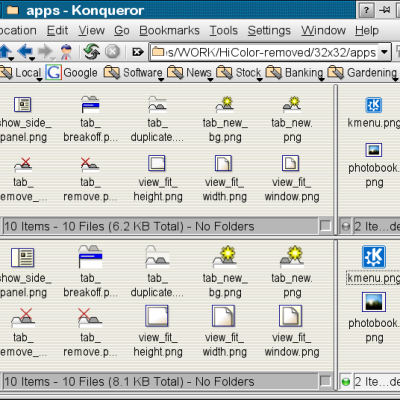The image size is (400, 400).
Task: Open the Up directory history dropdown arrow
Action: pyautogui.click(x=11, y=59)
